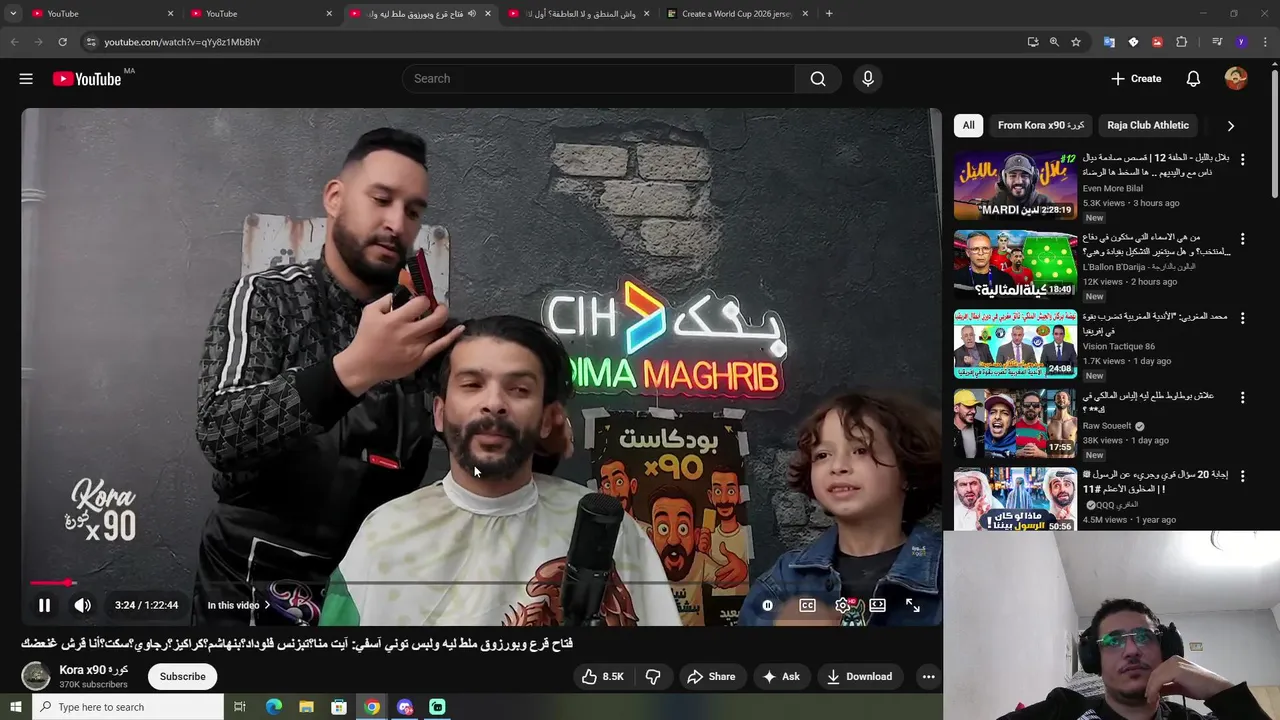Open the Chrome three-dot menu
The image size is (1280, 720).
(1265, 42)
